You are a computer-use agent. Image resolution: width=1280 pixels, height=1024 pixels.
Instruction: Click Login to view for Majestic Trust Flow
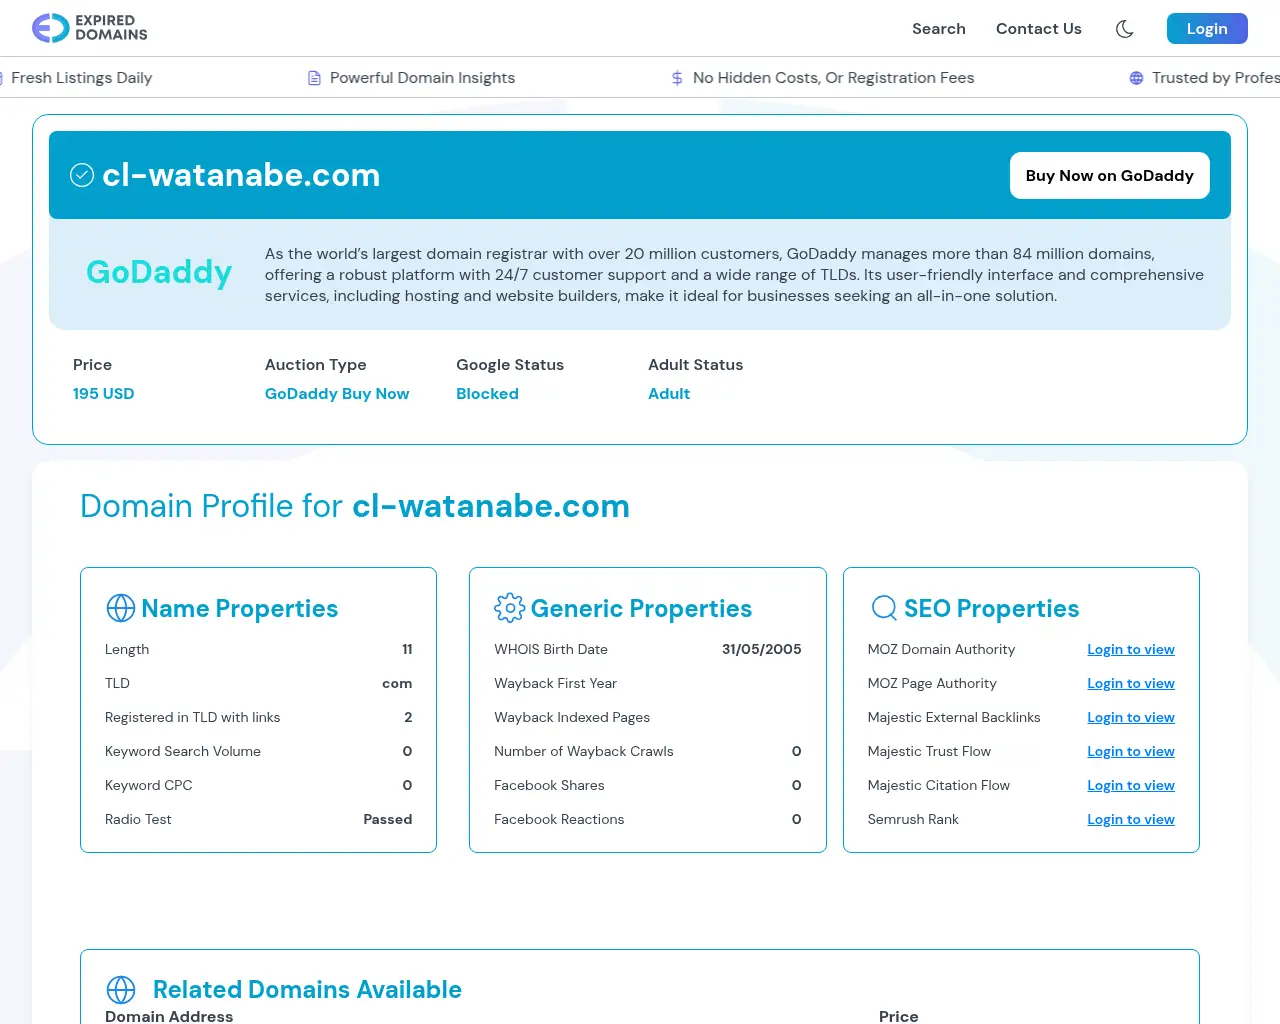point(1130,752)
